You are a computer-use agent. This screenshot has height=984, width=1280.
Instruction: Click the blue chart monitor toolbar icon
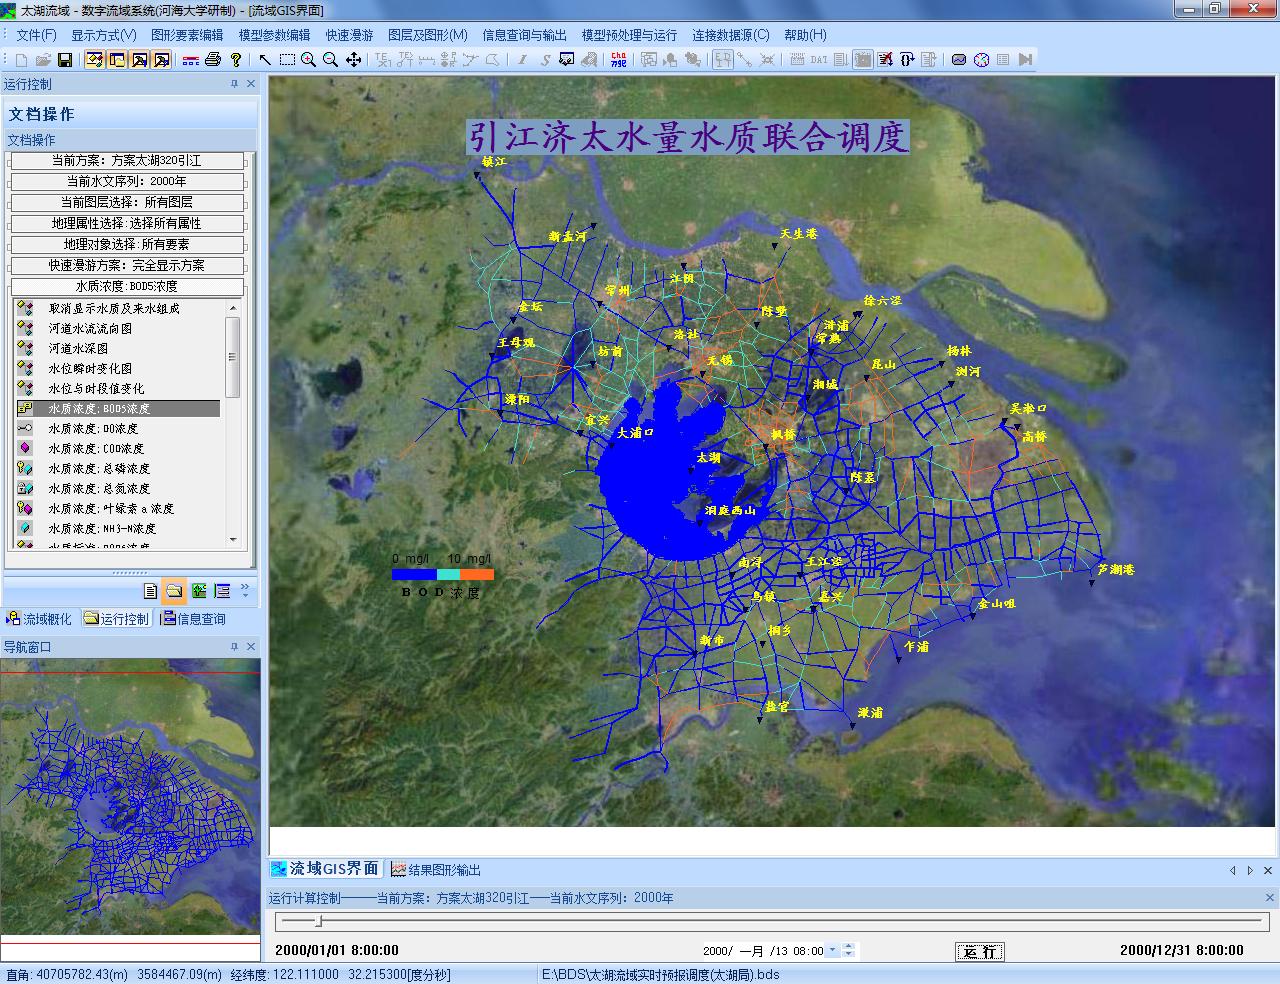958,60
